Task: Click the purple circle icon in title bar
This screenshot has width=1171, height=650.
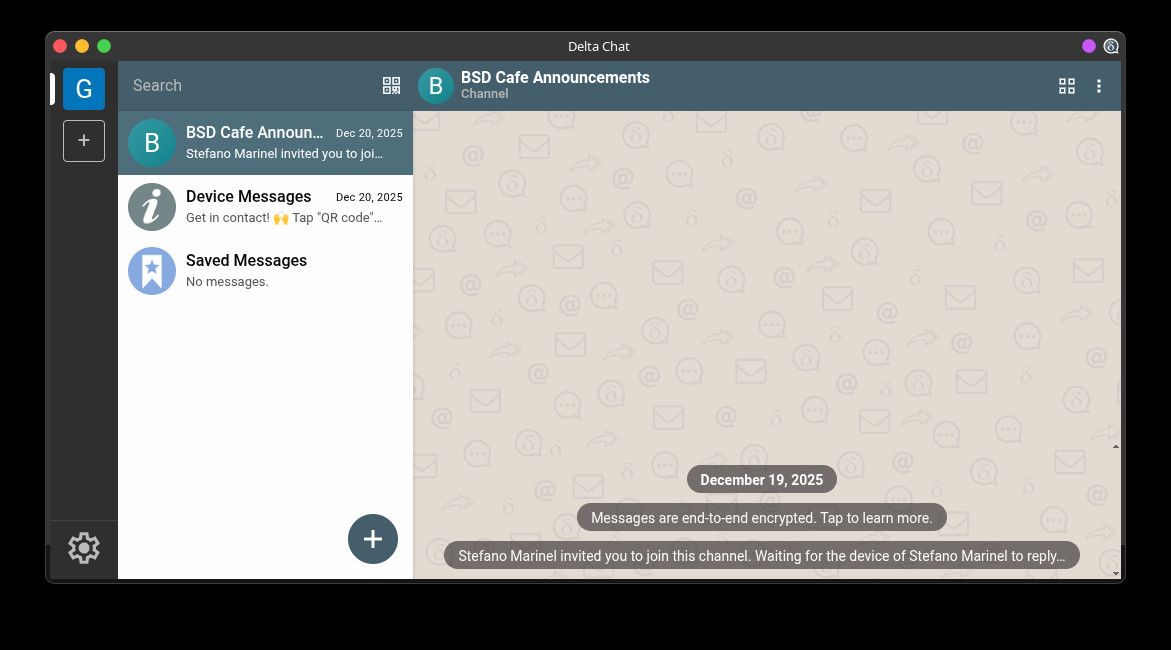Action: pyautogui.click(x=1088, y=46)
